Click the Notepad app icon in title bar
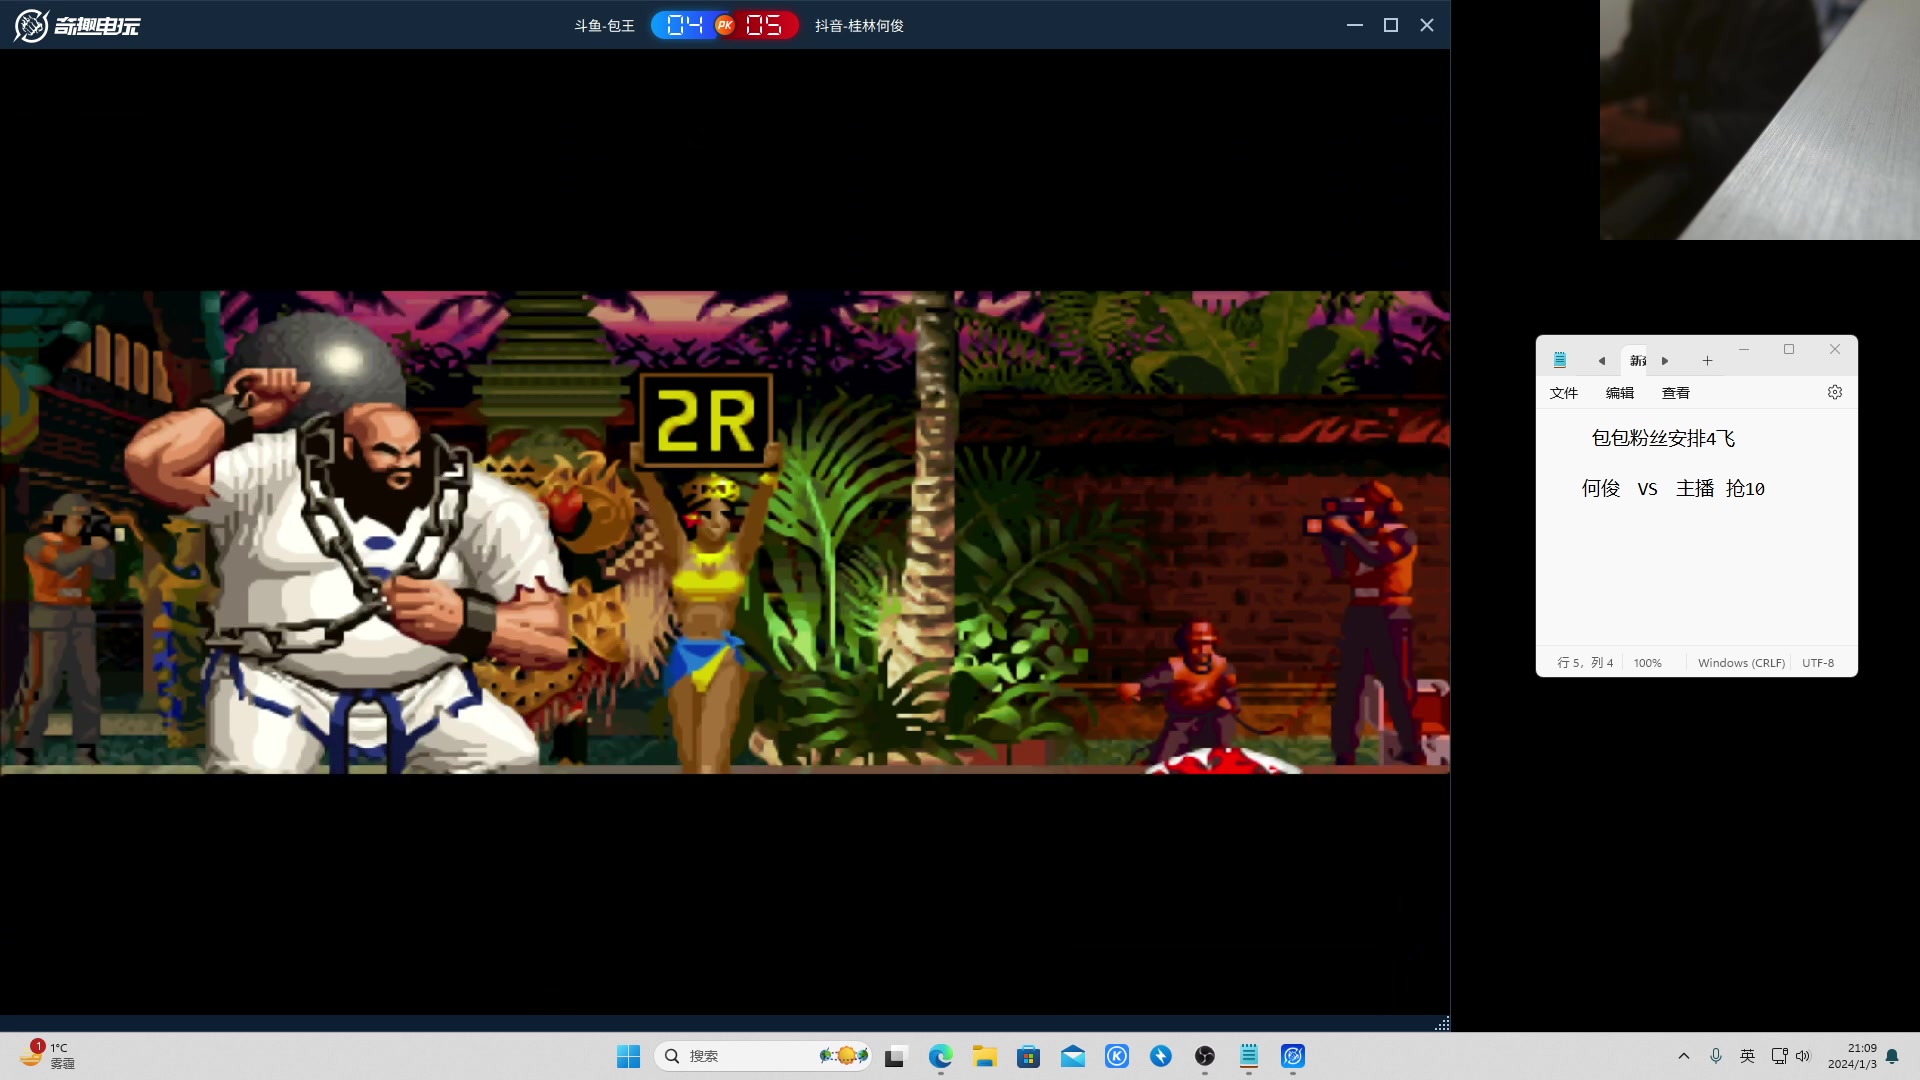The width and height of the screenshot is (1920, 1080). [x=1560, y=360]
